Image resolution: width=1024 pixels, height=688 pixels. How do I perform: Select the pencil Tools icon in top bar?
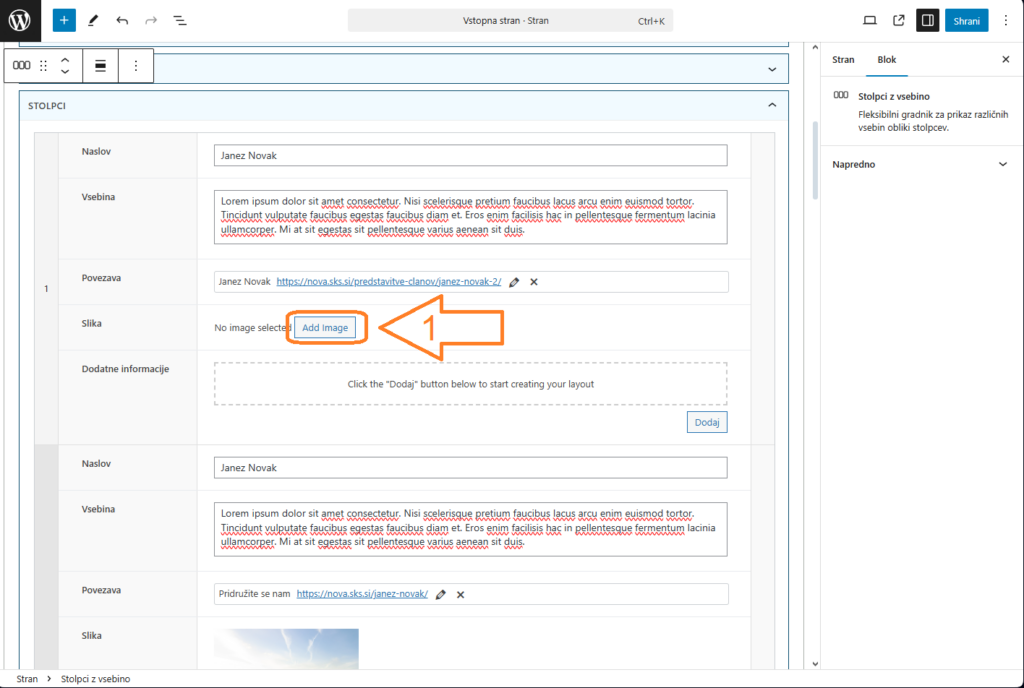tap(93, 20)
